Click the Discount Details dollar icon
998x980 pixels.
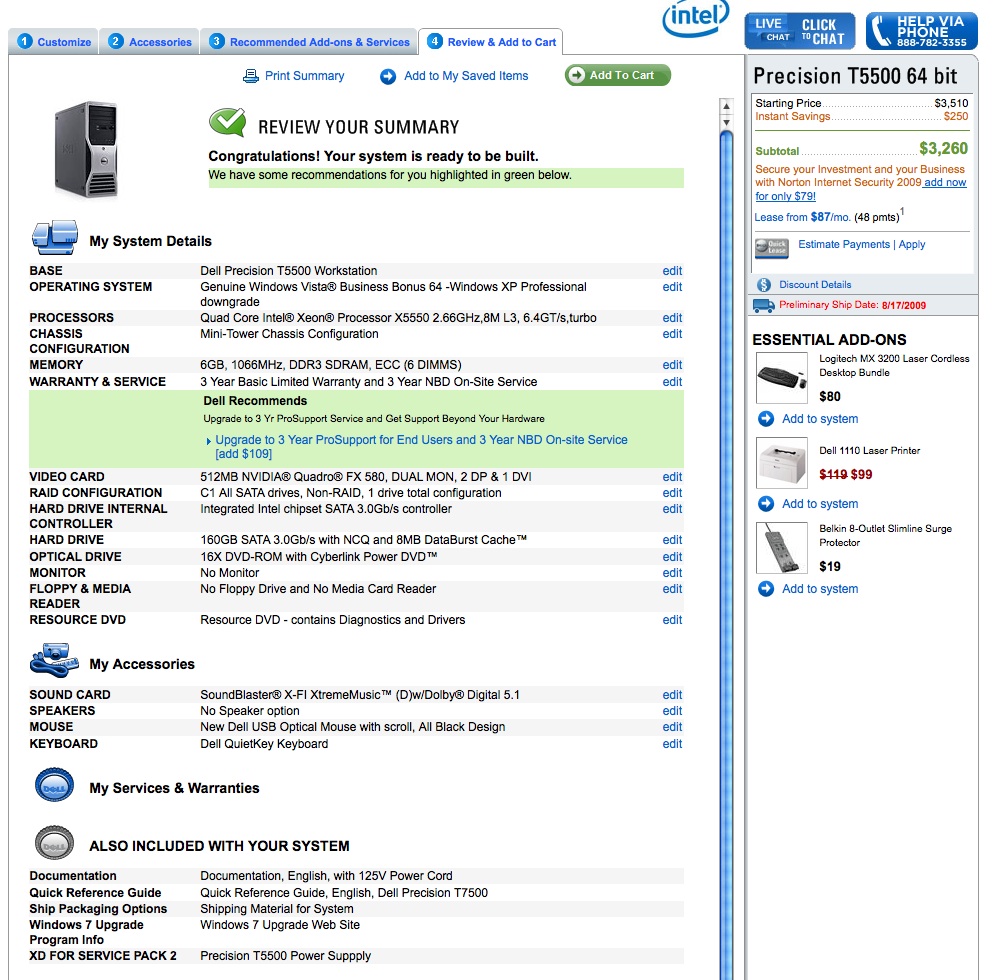tap(764, 285)
